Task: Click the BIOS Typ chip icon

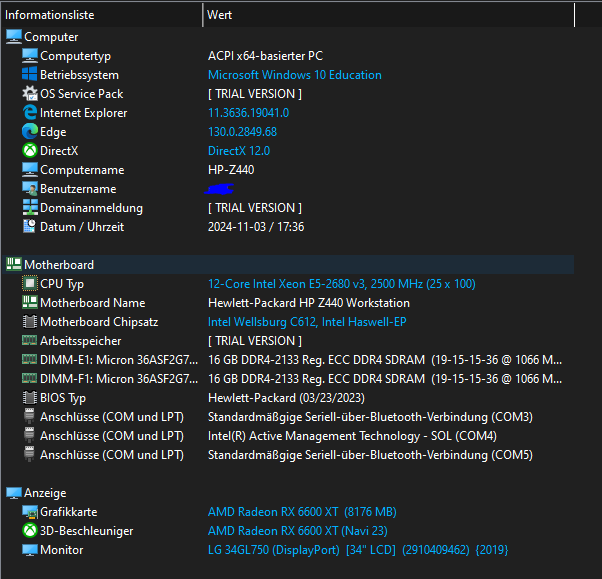Action: click(30, 398)
